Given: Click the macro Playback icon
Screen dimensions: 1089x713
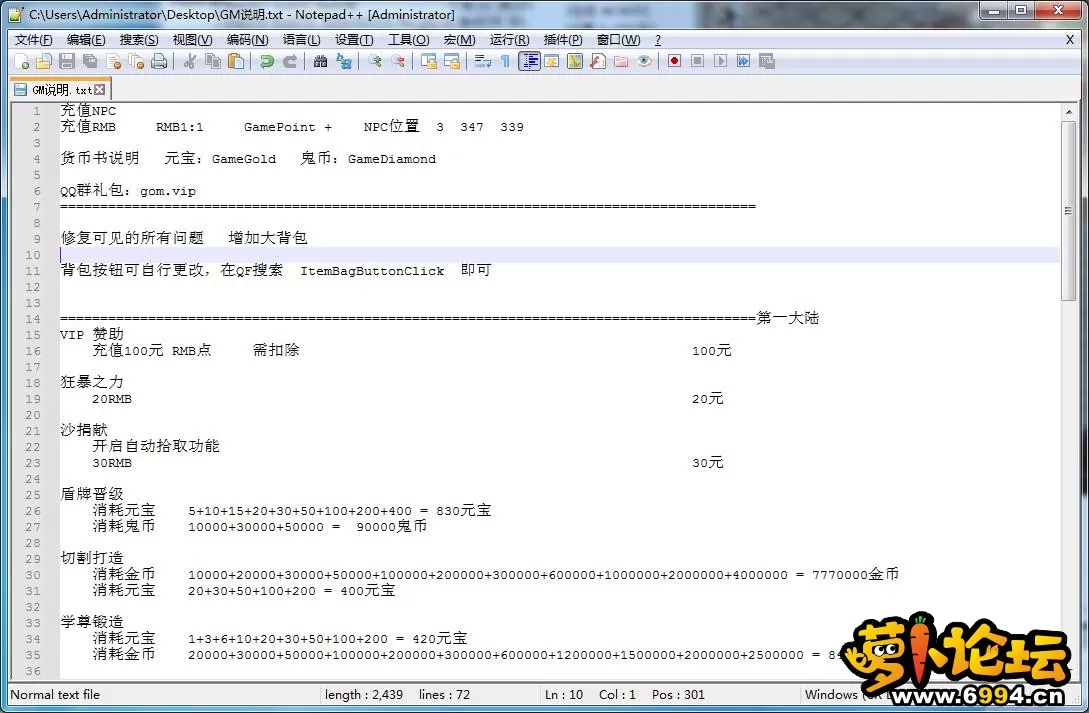Looking at the screenshot, I should pos(720,62).
